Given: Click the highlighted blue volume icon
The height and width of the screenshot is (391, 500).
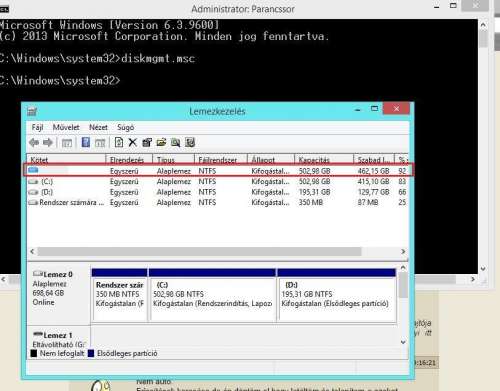Looking at the screenshot, I should click(33, 170).
